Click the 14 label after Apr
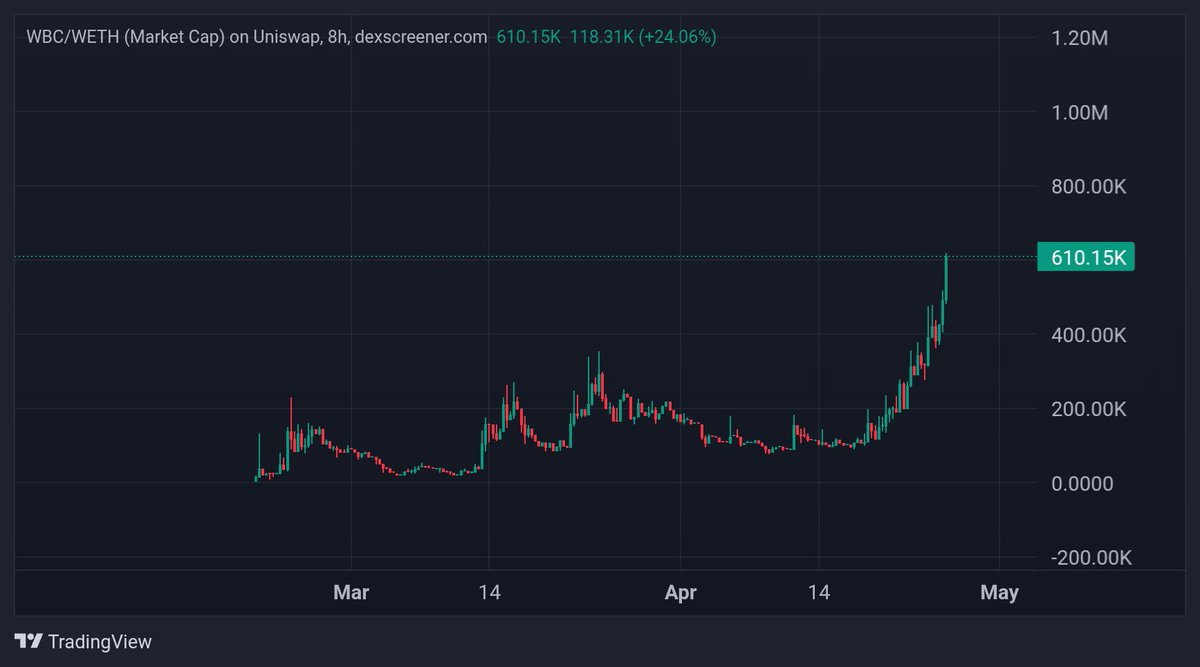The height and width of the screenshot is (667, 1200). (819, 593)
